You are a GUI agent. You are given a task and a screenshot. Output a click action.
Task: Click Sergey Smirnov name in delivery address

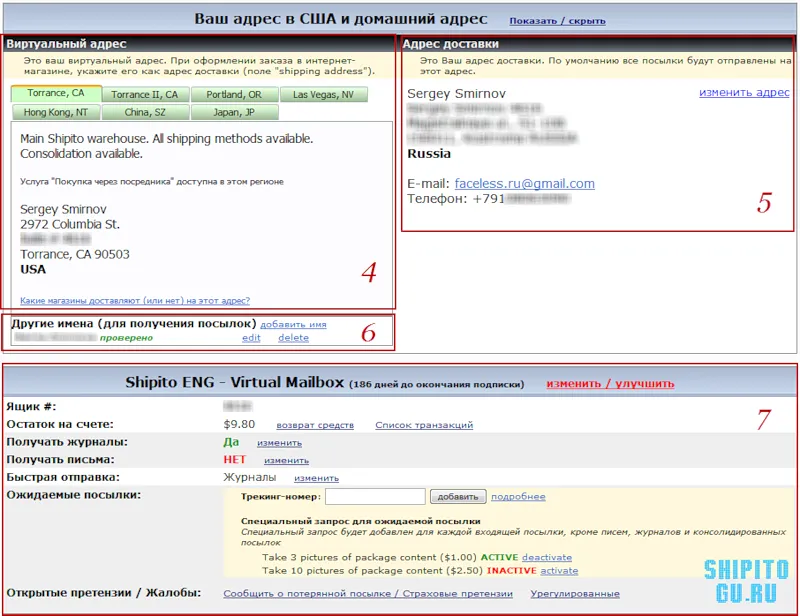[x=456, y=94]
